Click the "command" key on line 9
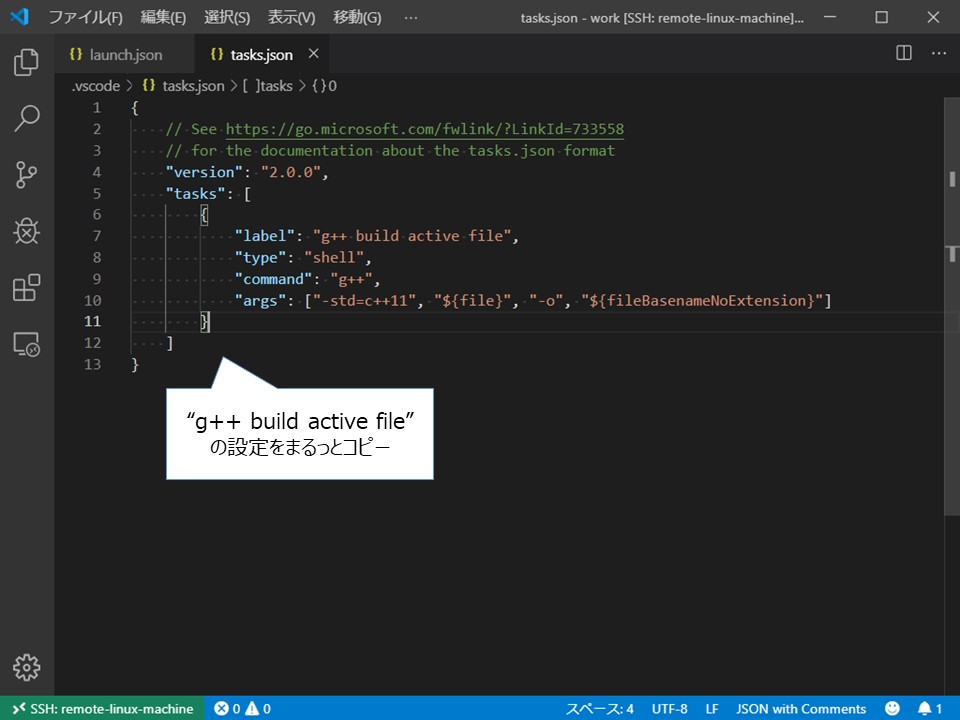Image resolution: width=960 pixels, height=720 pixels. (x=274, y=279)
